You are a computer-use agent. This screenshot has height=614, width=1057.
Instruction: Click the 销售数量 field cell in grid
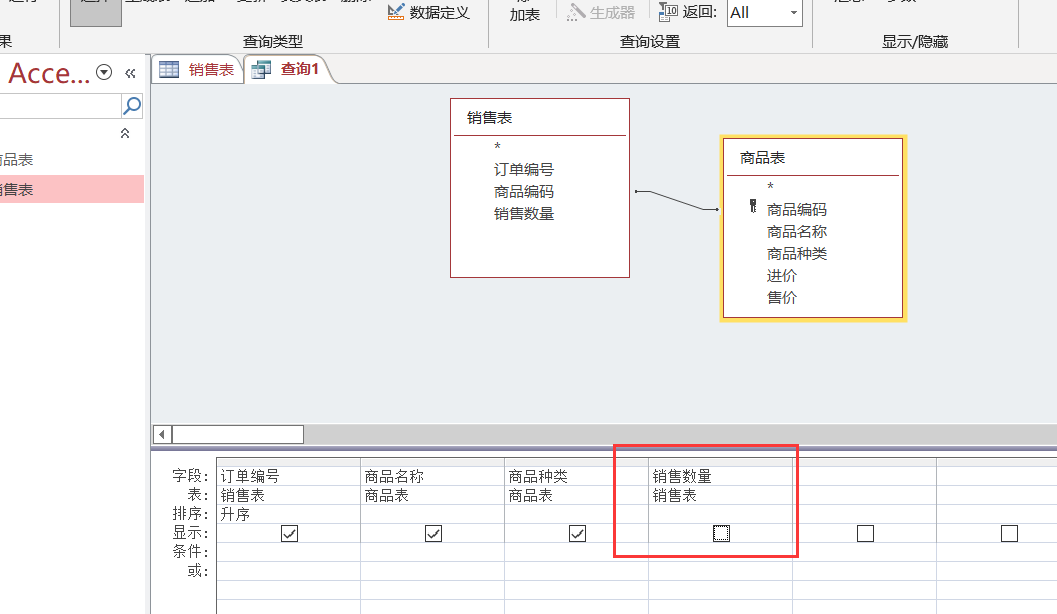point(721,477)
